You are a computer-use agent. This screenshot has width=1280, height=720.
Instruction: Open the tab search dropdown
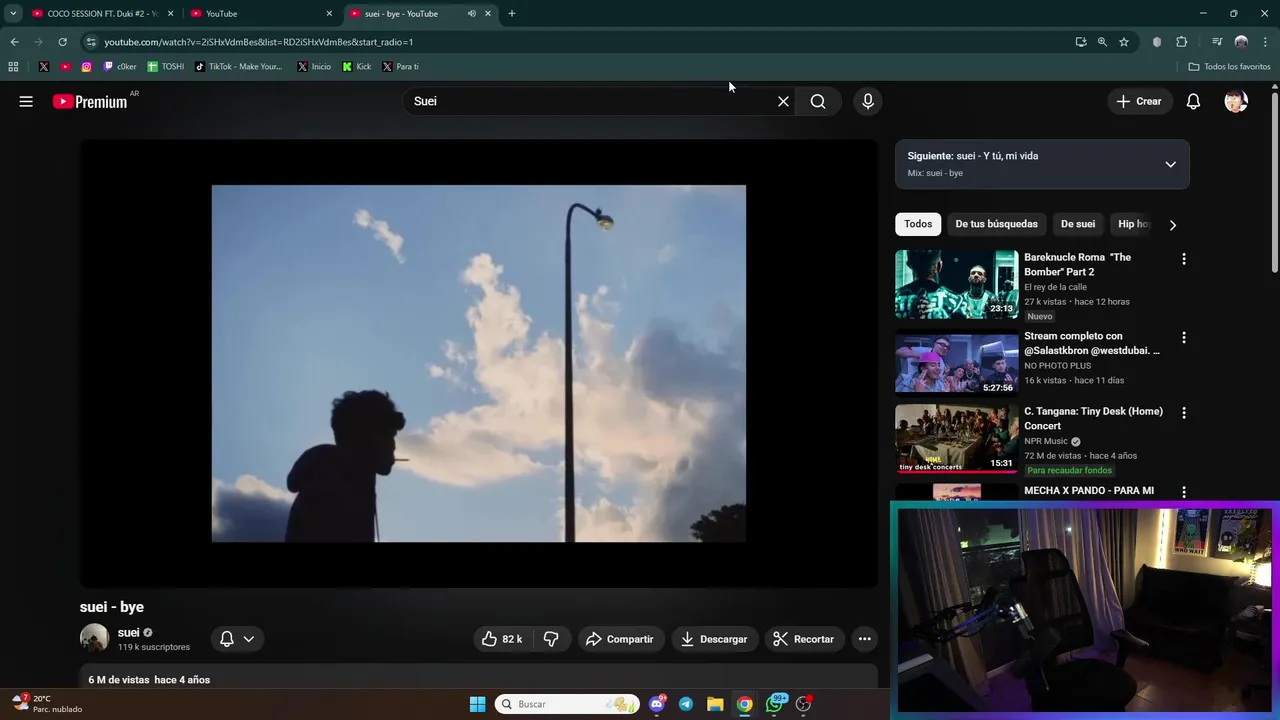tap(13, 13)
